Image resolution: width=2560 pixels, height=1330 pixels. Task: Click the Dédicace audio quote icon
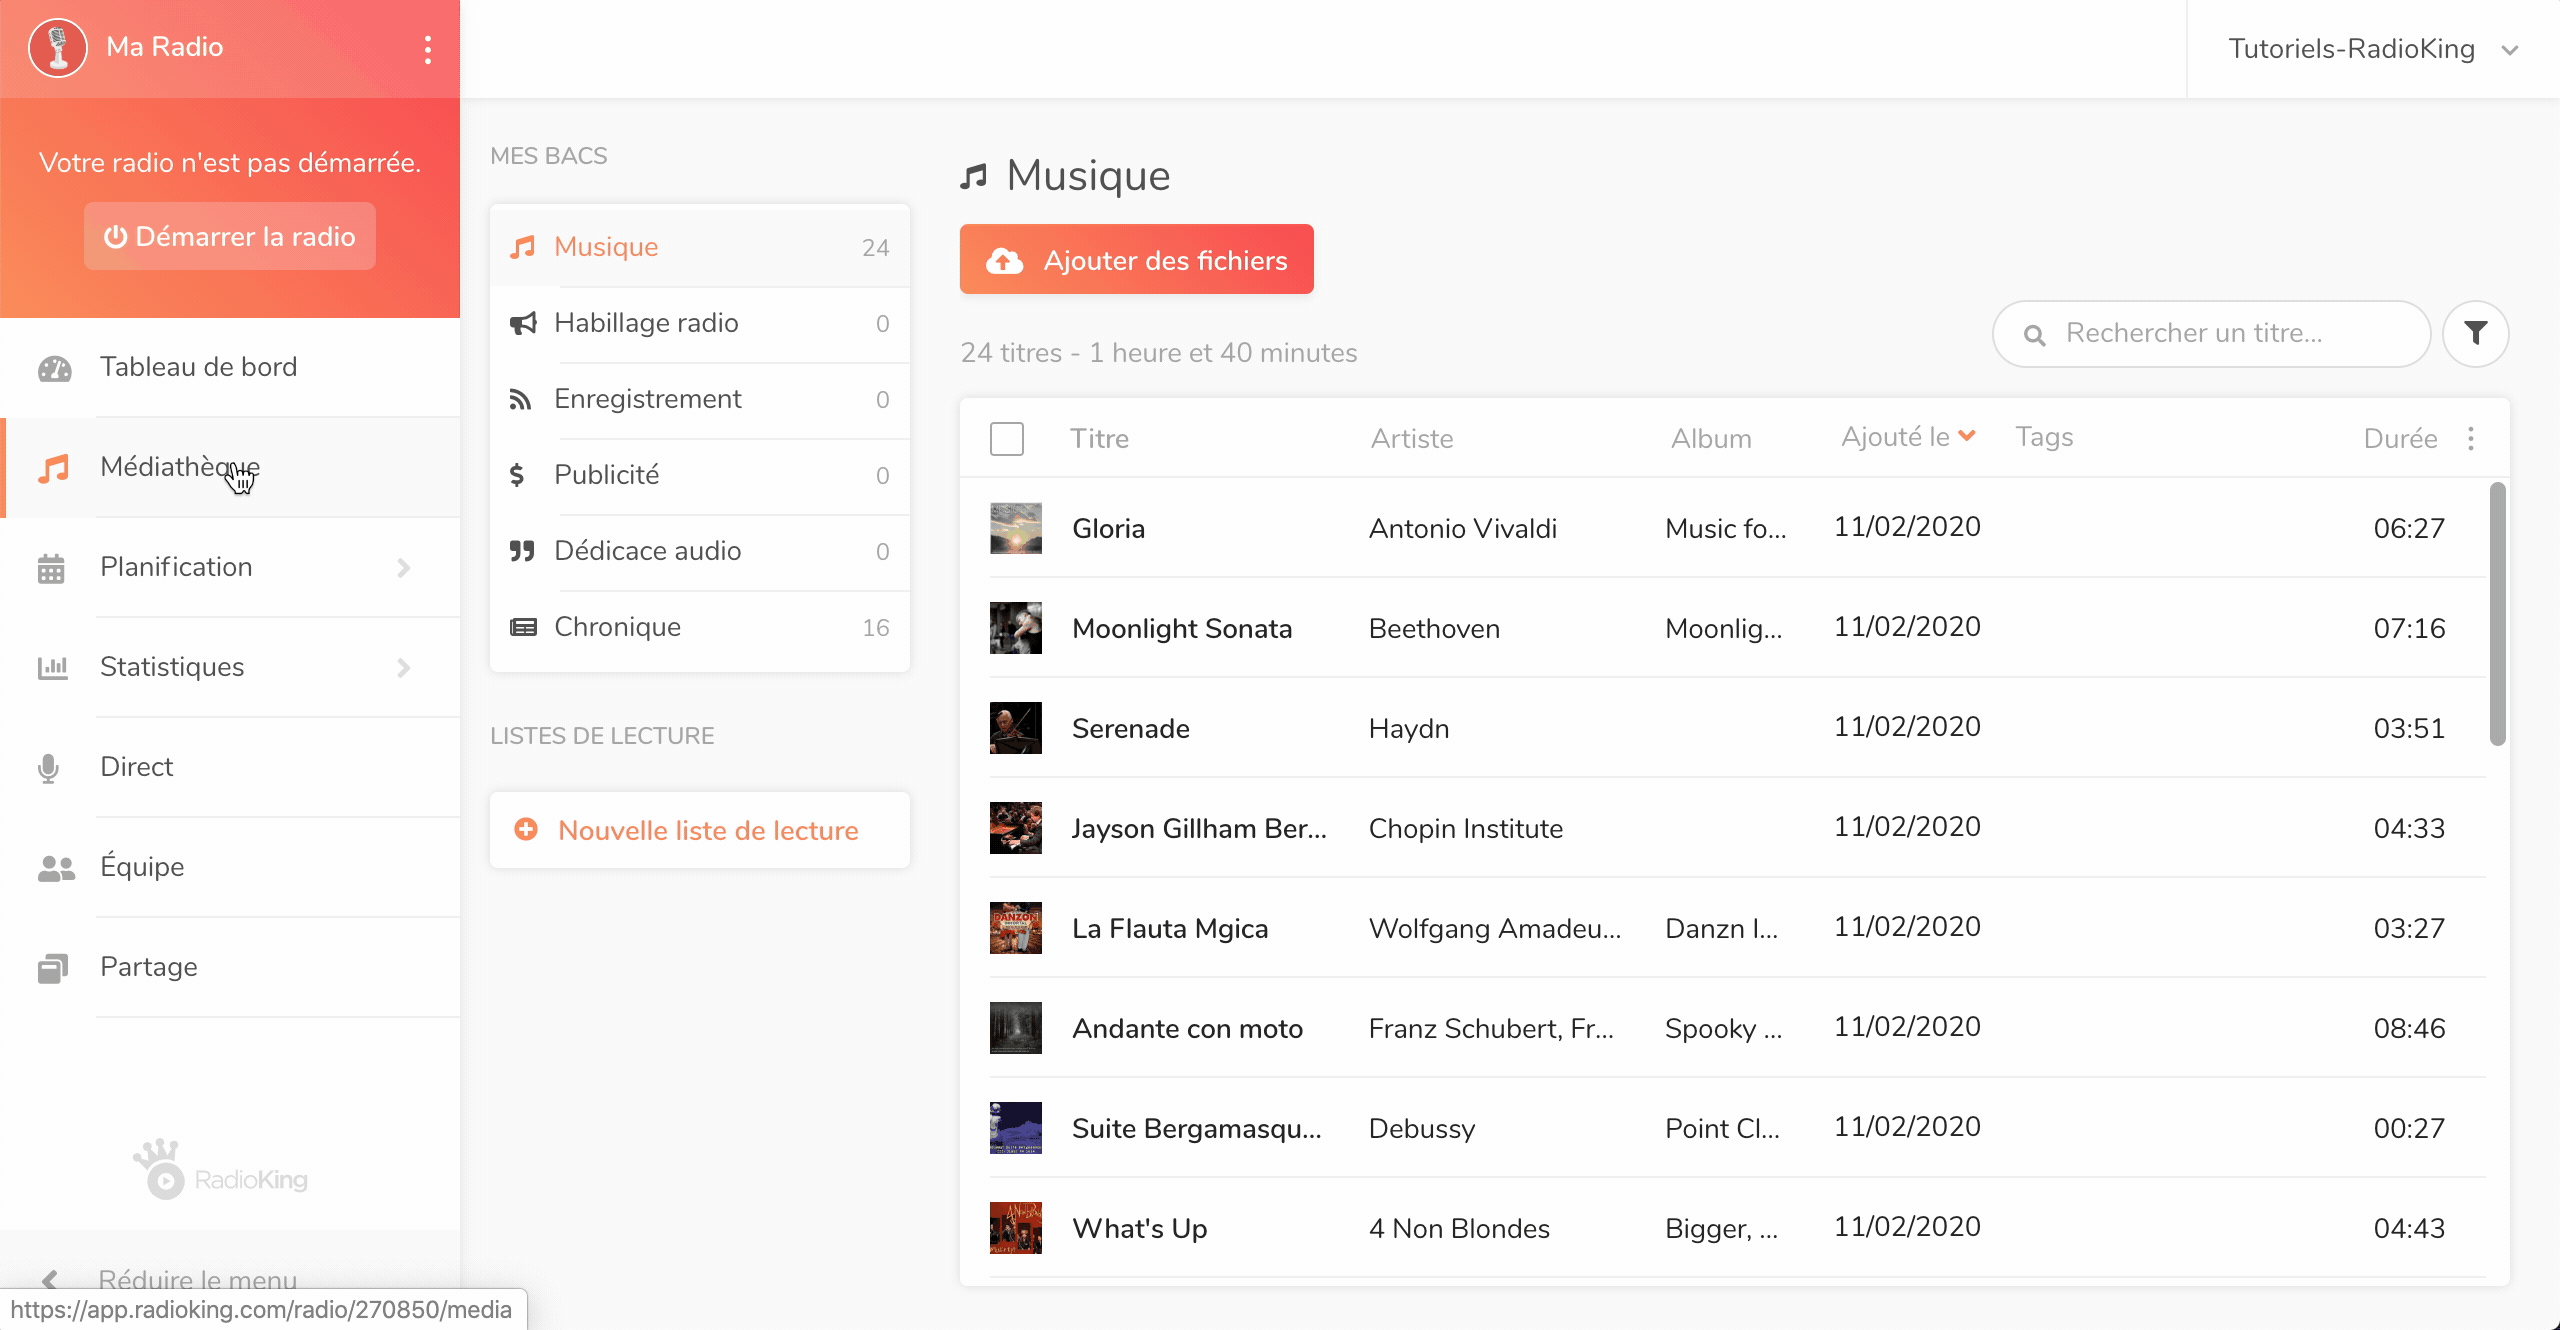(x=522, y=551)
